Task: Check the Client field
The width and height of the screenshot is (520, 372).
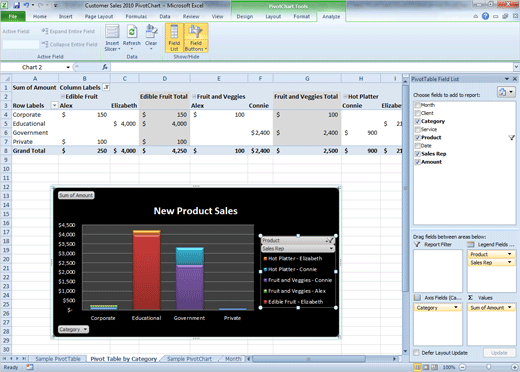Action: (417, 113)
